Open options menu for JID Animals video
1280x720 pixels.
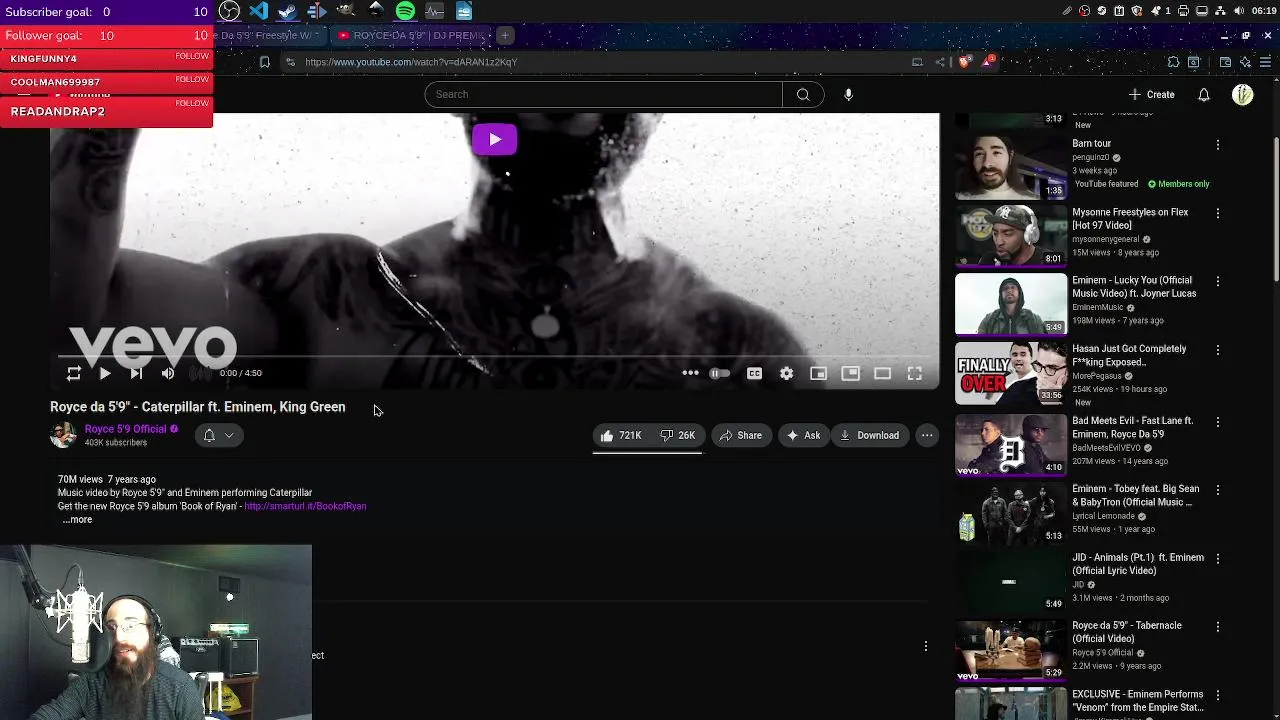(1218, 558)
